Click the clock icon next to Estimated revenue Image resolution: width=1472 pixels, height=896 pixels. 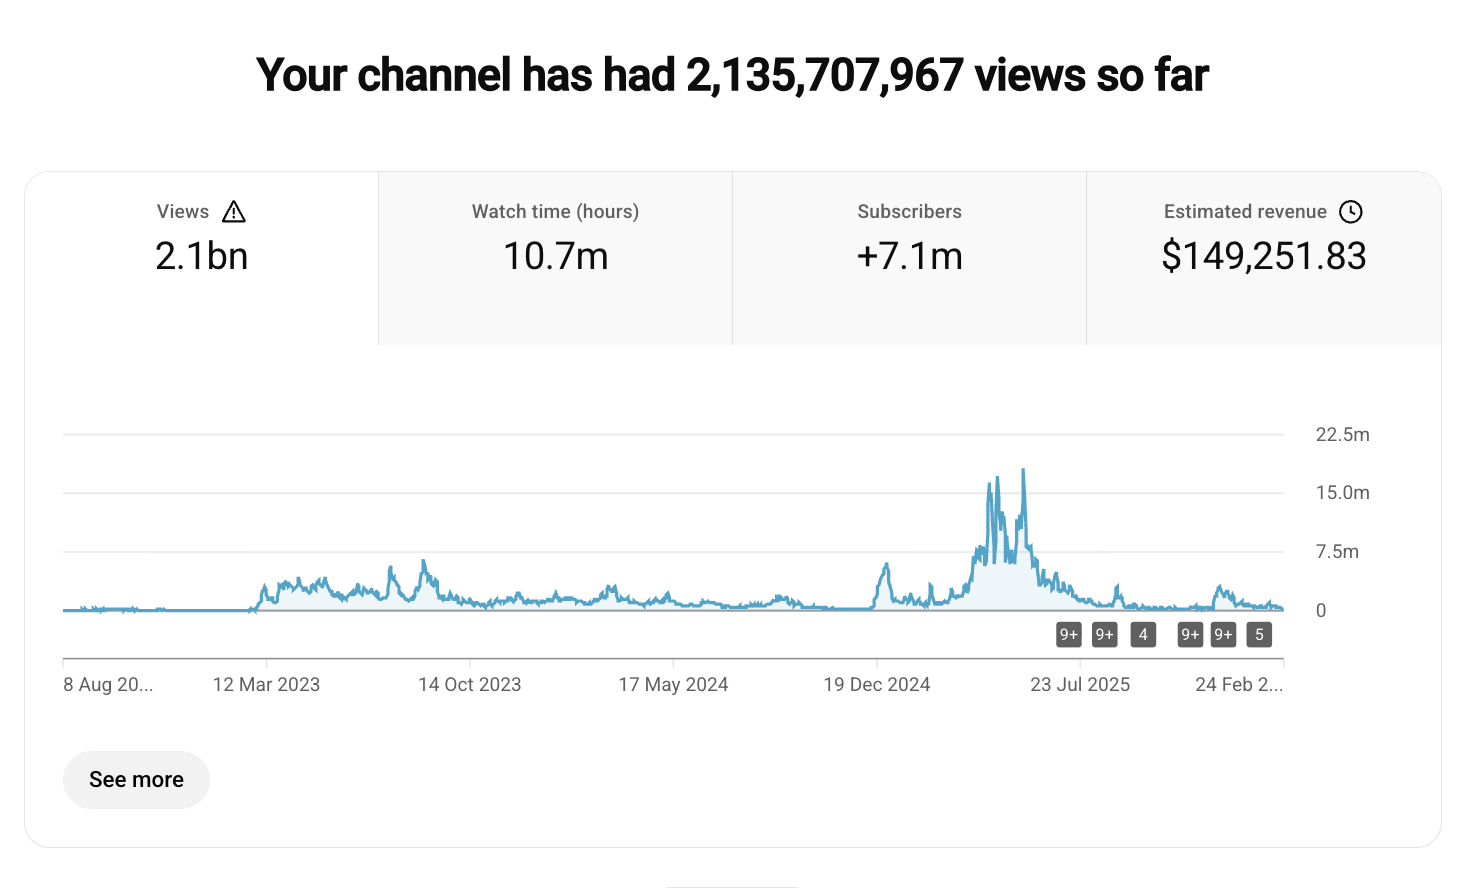(1350, 212)
